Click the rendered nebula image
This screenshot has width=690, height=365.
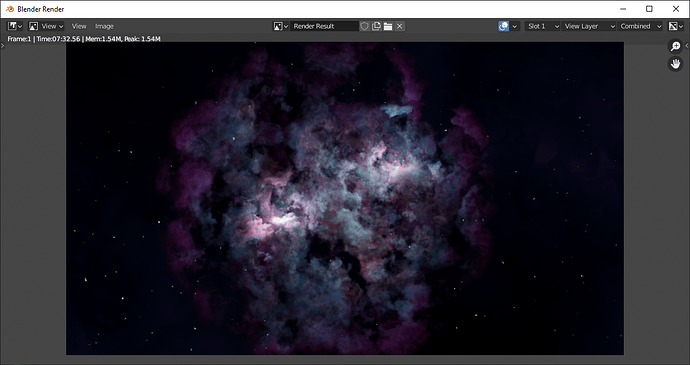tap(345, 198)
